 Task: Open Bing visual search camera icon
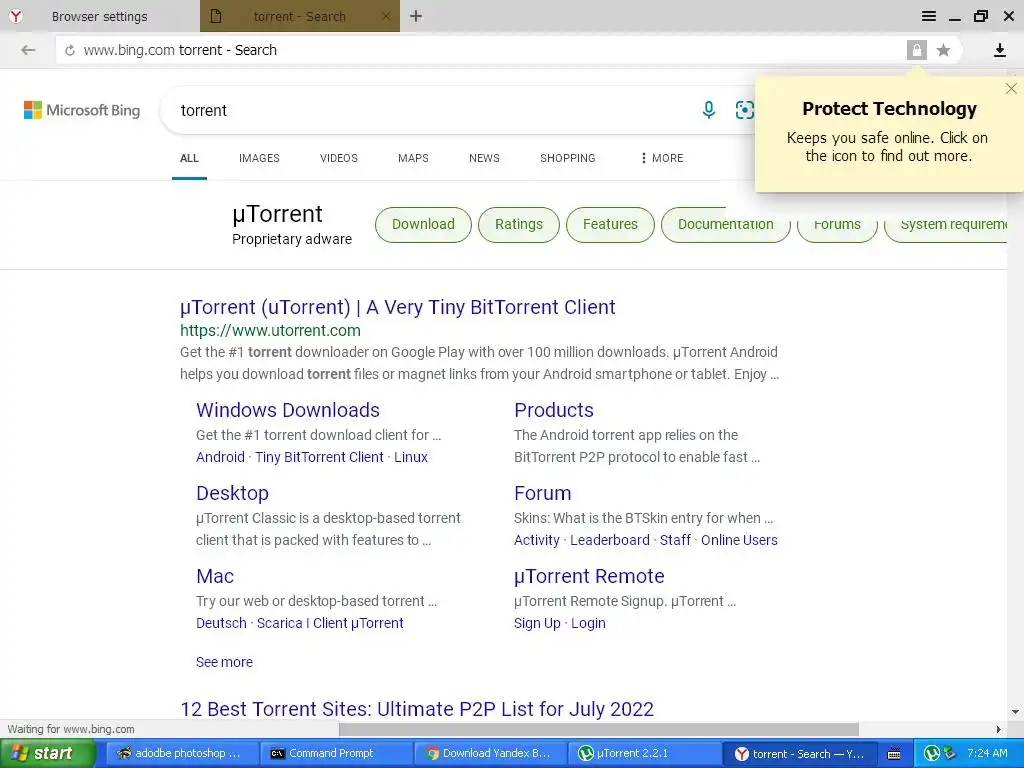coord(744,110)
